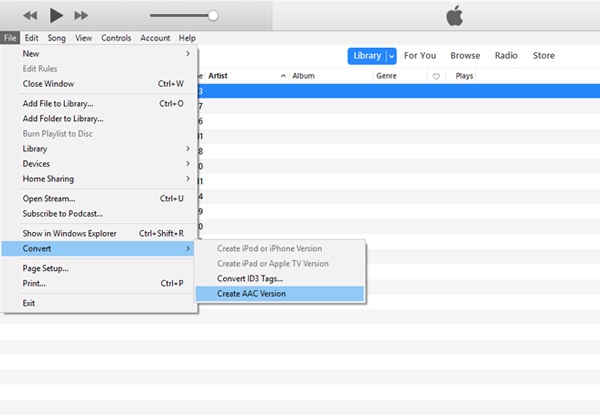Sort by the Album column header
This screenshot has width=600, height=416.
(x=331, y=76)
